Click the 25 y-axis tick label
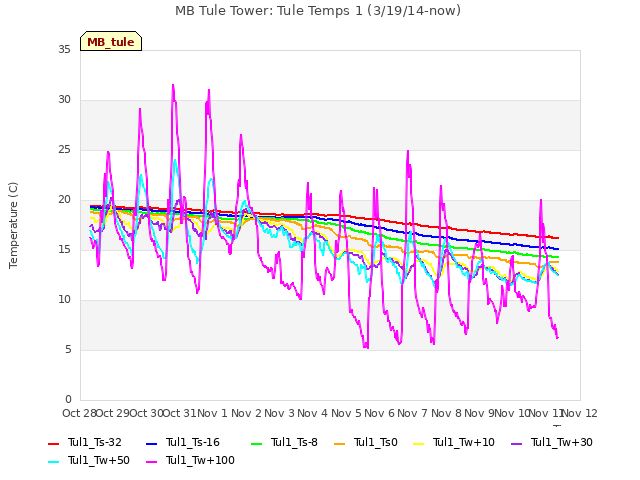The width and height of the screenshot is (640, 480). point(64,150)
